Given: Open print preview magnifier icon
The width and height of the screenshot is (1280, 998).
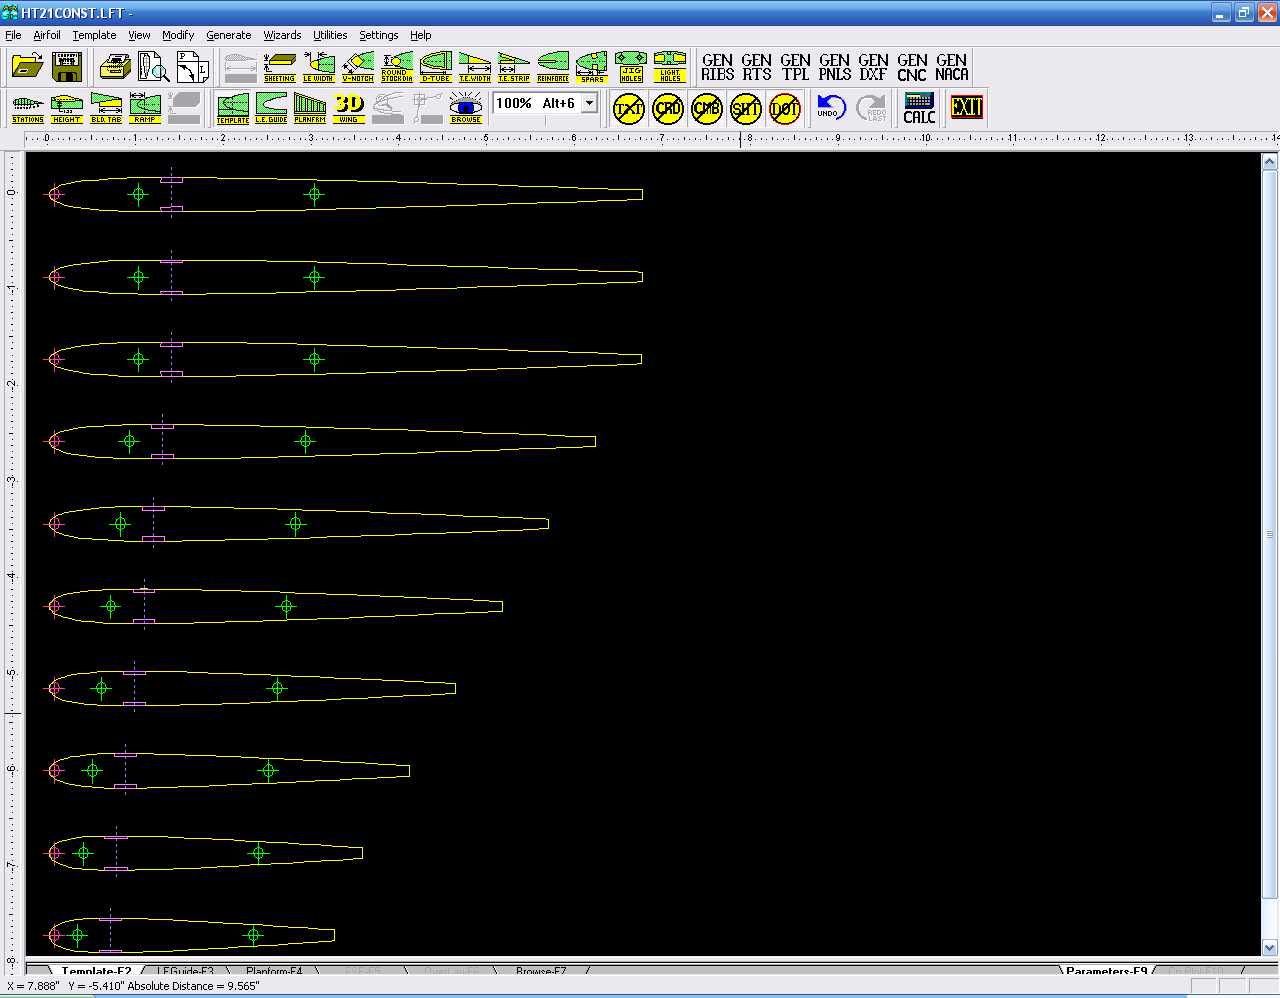Looking at the screenshot, I should pyautogui.click(x=153, y=67).
